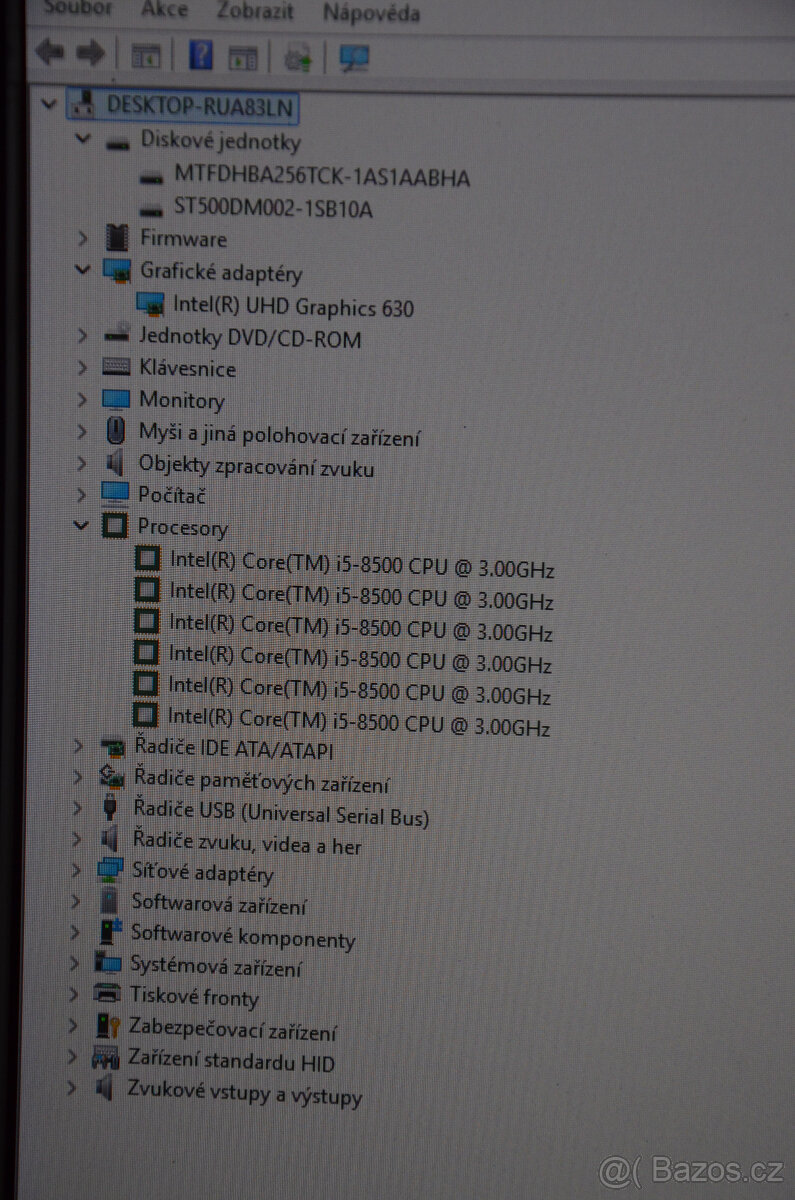Click the update driver toolbar icon
Viewport: 795px width, 1200px height.
tap(297, 58)
